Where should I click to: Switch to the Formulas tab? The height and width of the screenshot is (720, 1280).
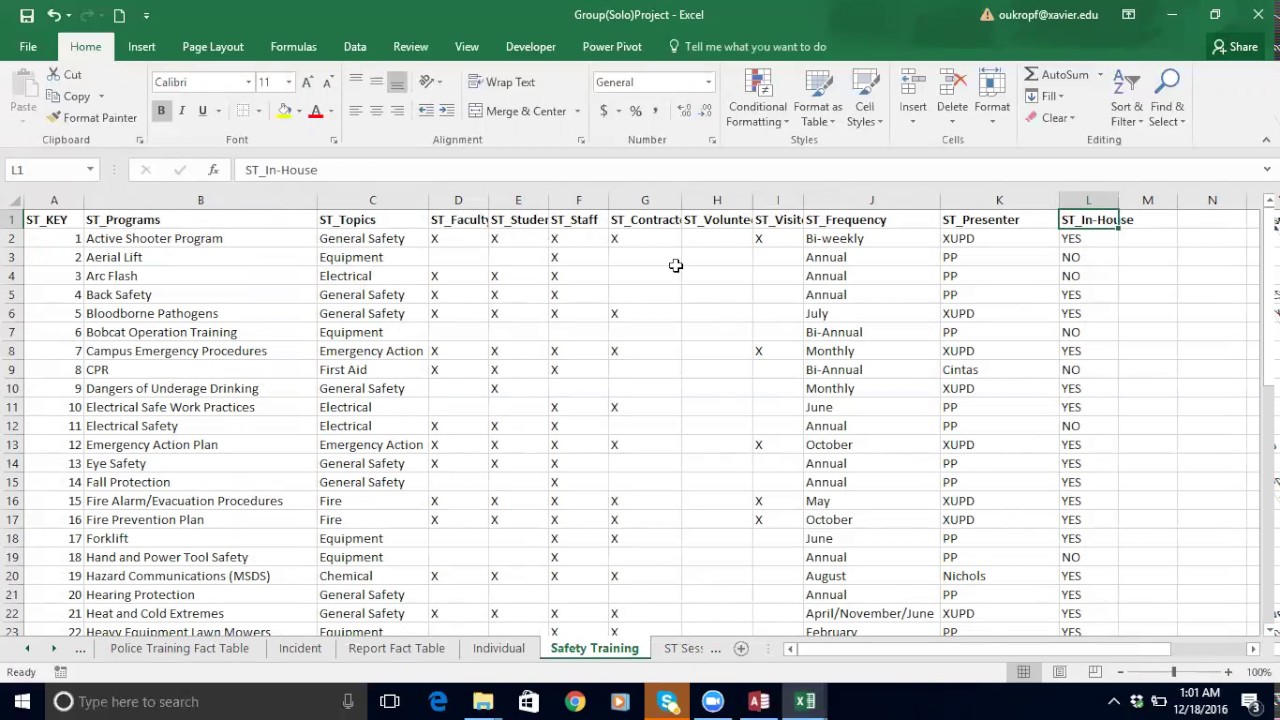293,47
